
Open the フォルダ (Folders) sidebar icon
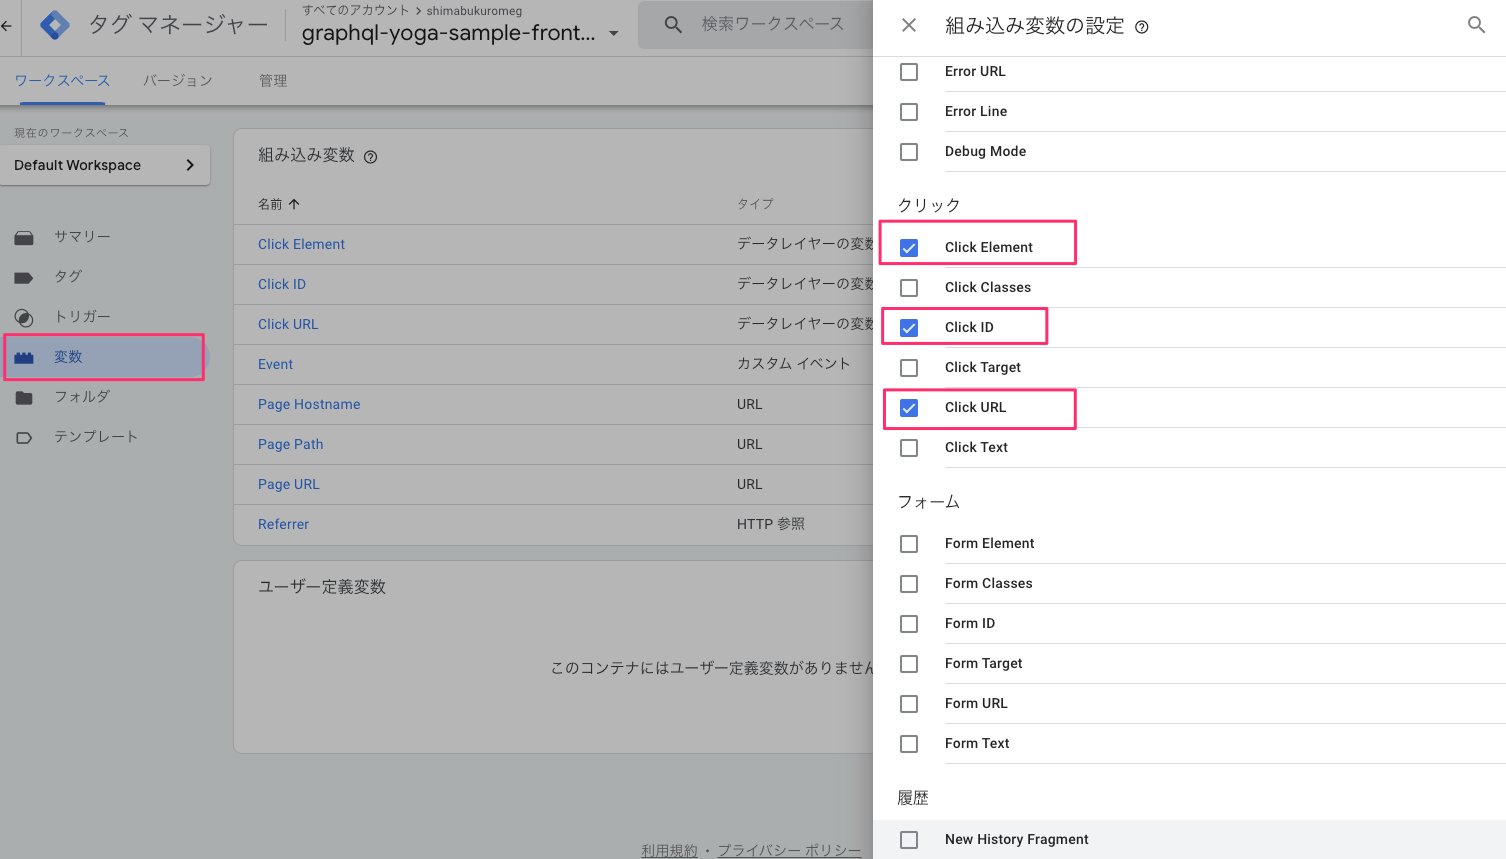pyautogui.click(x=23, y=396)
